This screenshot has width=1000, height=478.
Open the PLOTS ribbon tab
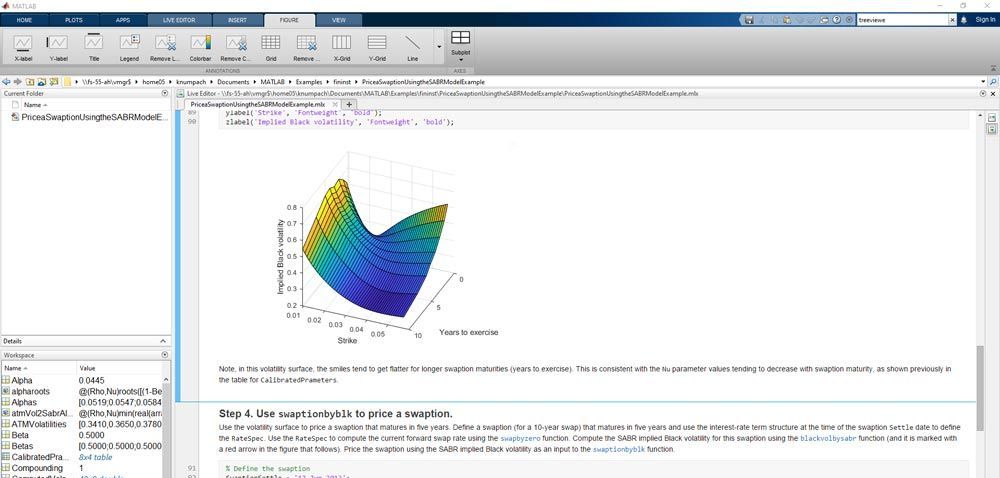(x=74, y=20)
